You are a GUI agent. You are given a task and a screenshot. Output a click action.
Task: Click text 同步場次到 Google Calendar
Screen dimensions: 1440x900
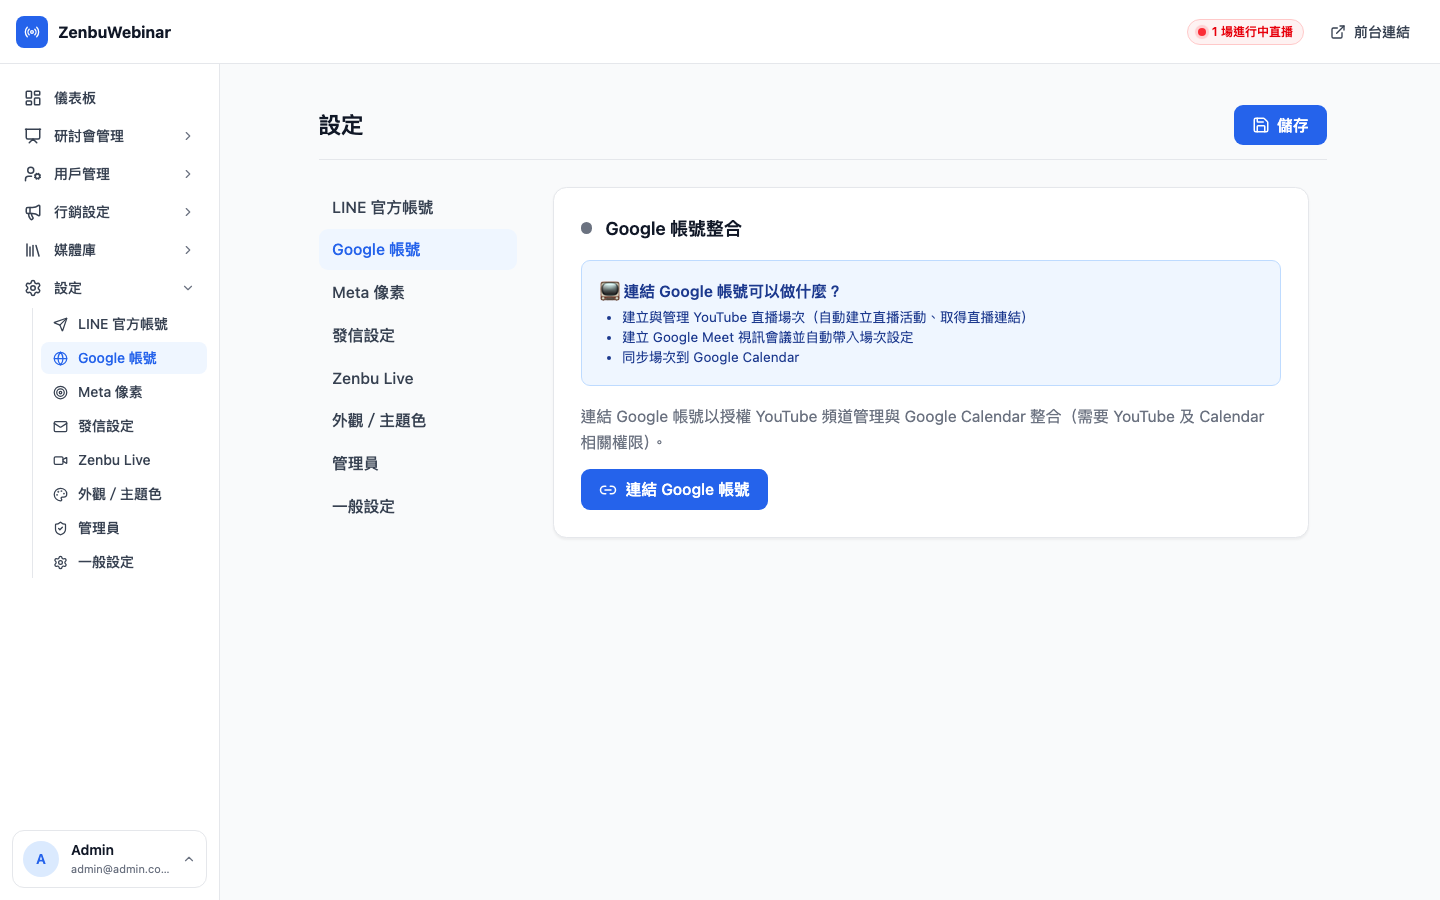[711, 357]
